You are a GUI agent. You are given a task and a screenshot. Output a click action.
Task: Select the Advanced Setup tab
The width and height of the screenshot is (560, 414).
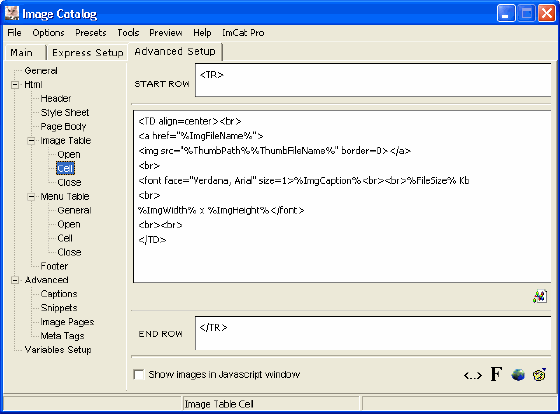click(x=175, y=51)
